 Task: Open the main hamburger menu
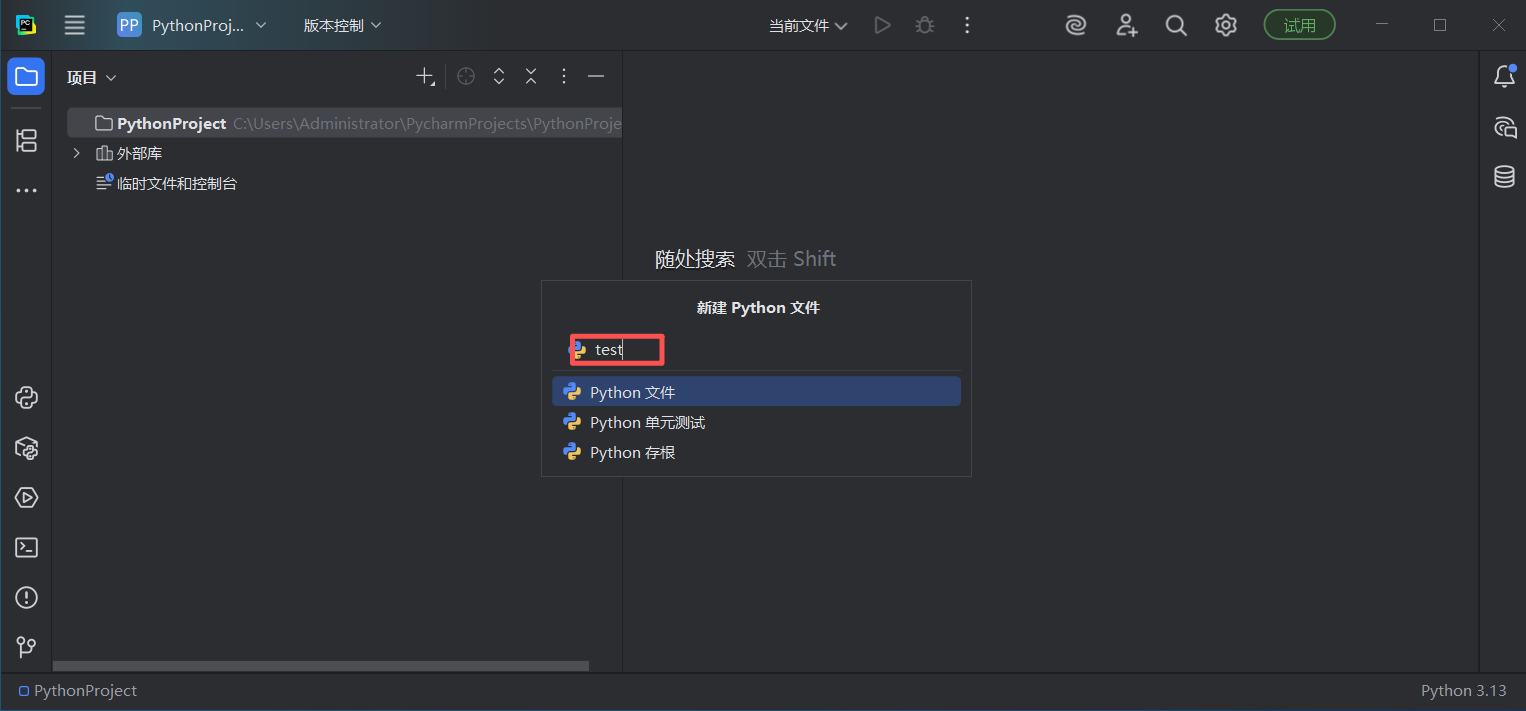74,25
